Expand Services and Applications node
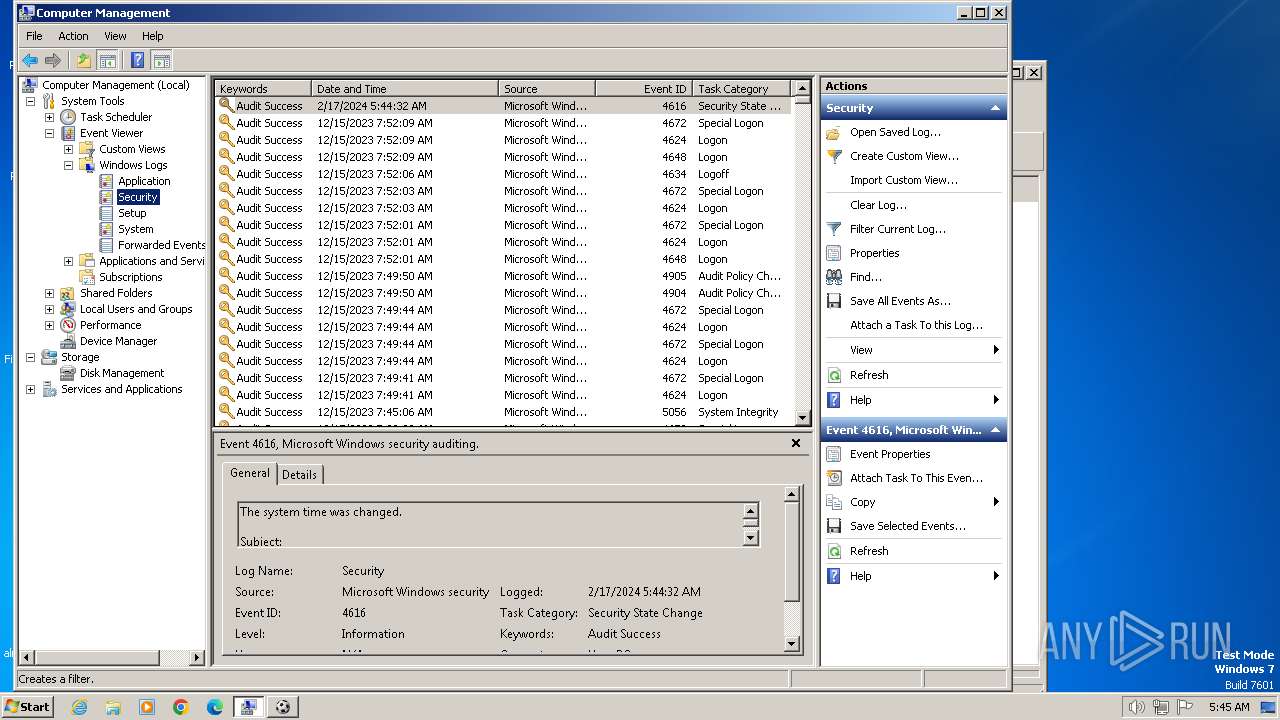This screenshot has height=720, width=1280. 30,389
